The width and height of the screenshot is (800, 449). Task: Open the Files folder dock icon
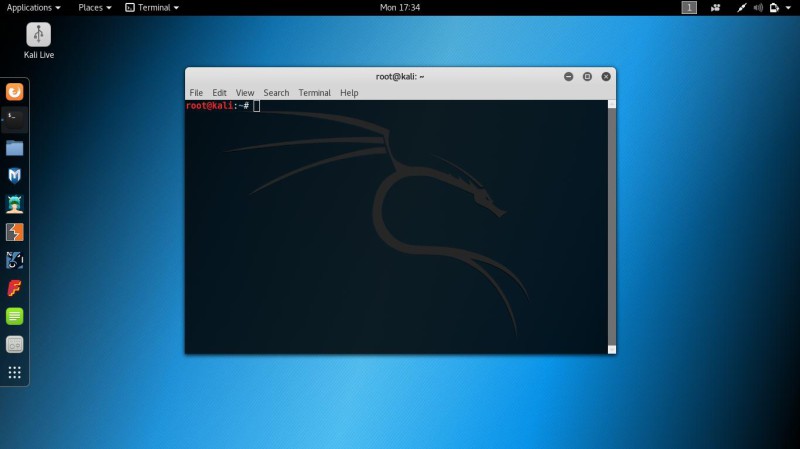14,148
